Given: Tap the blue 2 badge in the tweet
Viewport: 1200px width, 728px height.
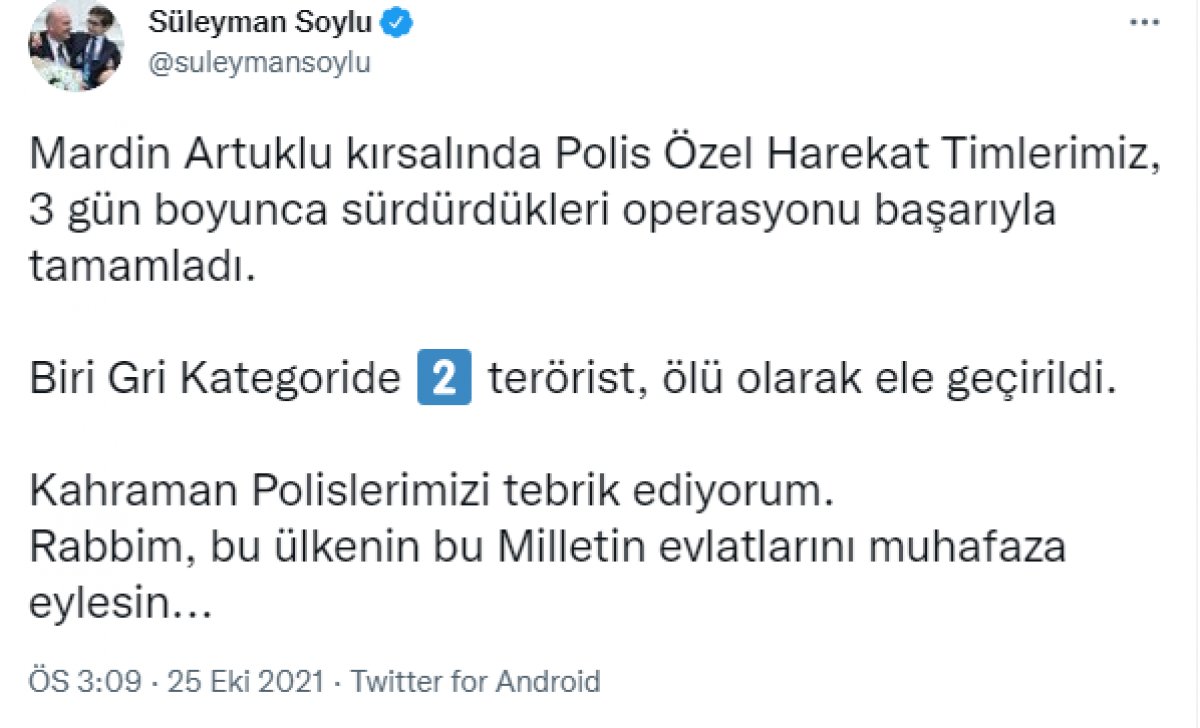Looking at the screenshot, I should (x=447, y=378).
